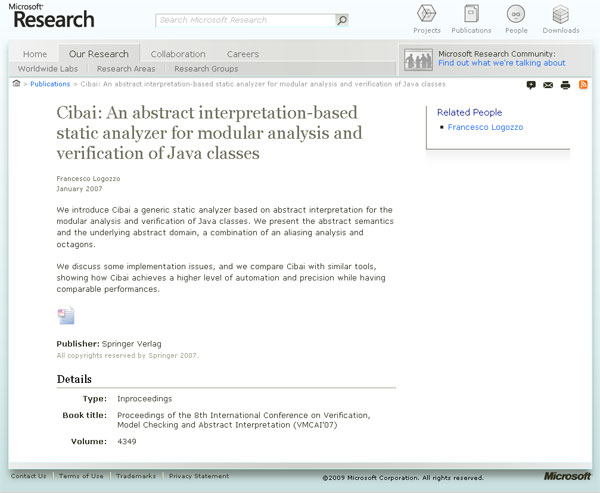Open Research Groups submenu item
600x493 pixels.
click(206, 69)
